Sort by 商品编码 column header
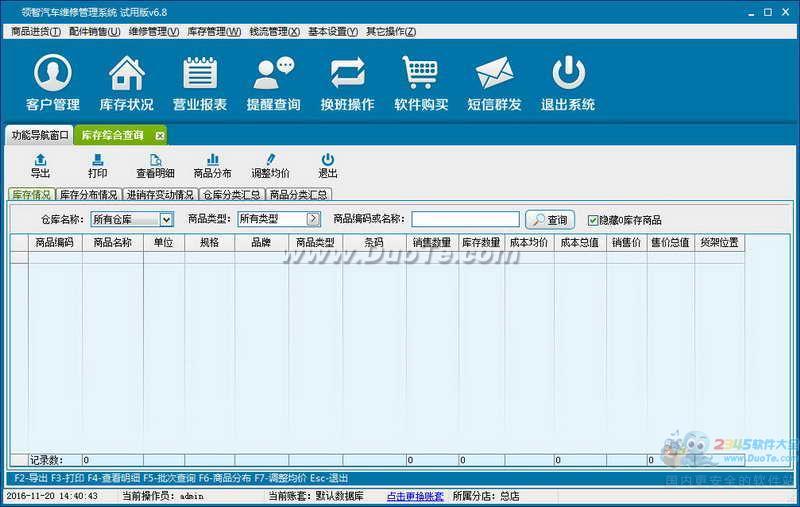This screenshot has width=800, height=507. pyautogui.click(x=55, y=243)
